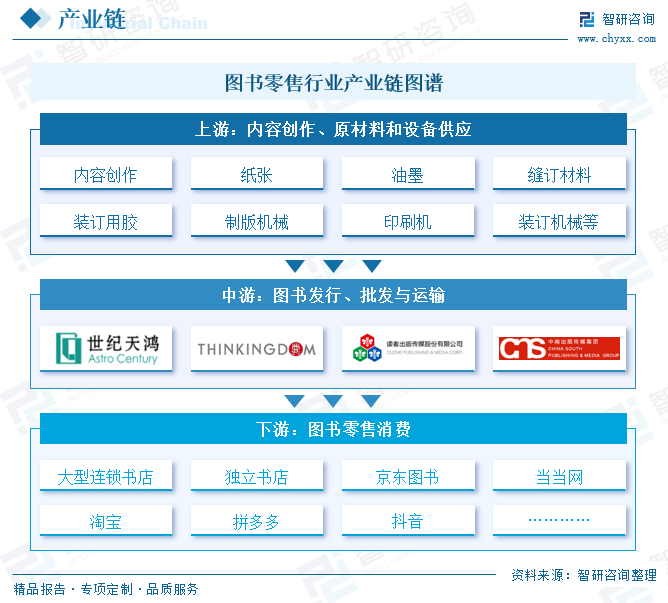The image size is (668, 603).
Task: Click the 图书零售行业产业链图谱 title banner
Action: (333, 82)
